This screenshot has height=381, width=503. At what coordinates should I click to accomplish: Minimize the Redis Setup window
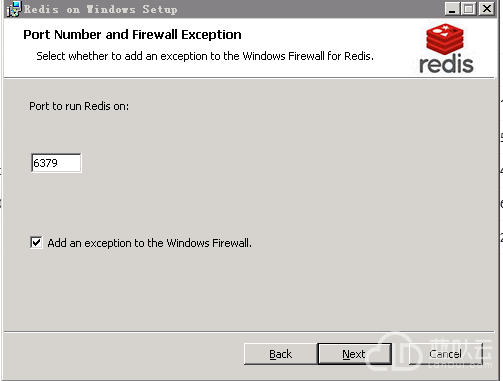tap(452, 9)
